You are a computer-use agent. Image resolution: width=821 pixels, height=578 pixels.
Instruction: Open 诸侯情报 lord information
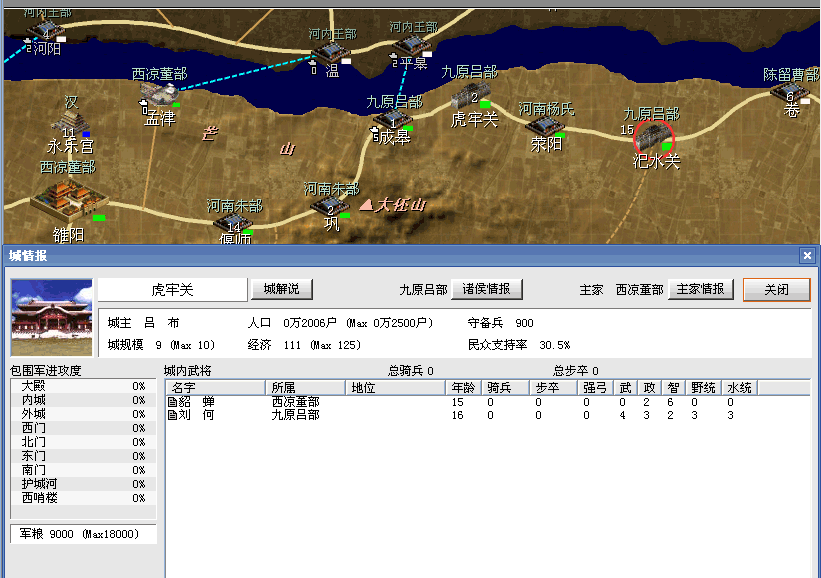click(486, 289)
